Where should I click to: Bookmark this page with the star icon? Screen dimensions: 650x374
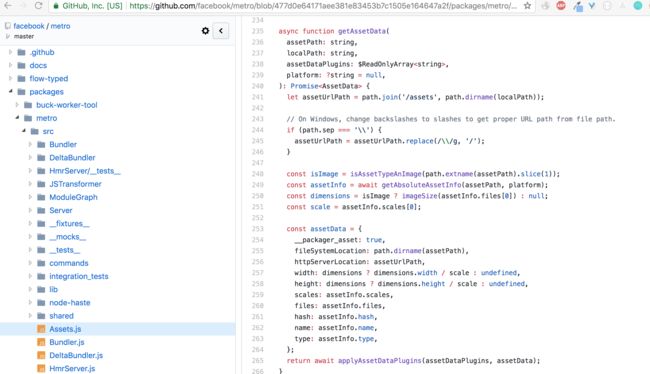click(527, 6)
